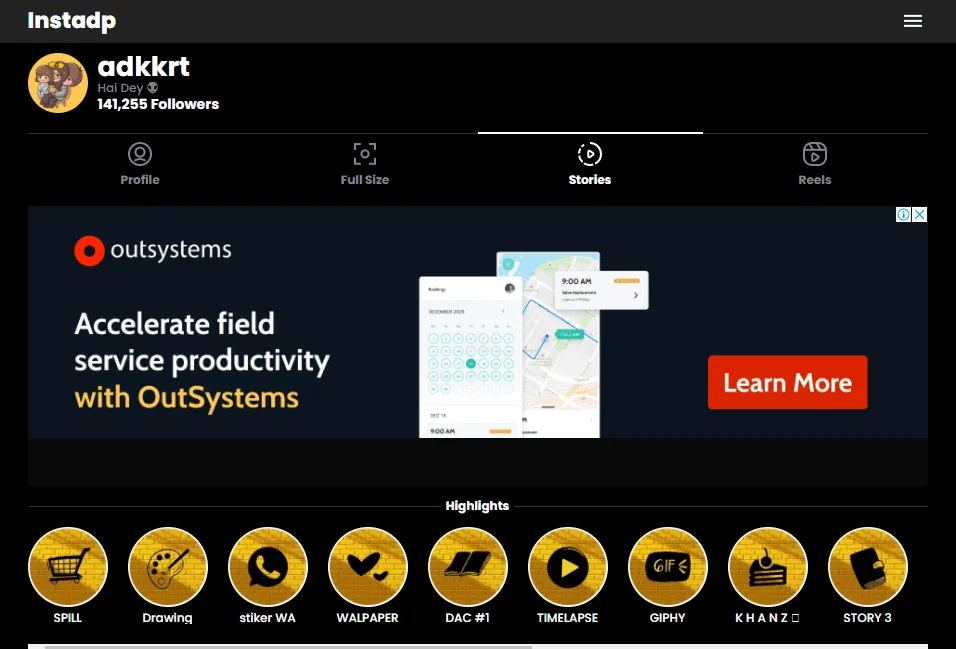Open the STORY 3 highlight wallet icon

coord(868,567)
